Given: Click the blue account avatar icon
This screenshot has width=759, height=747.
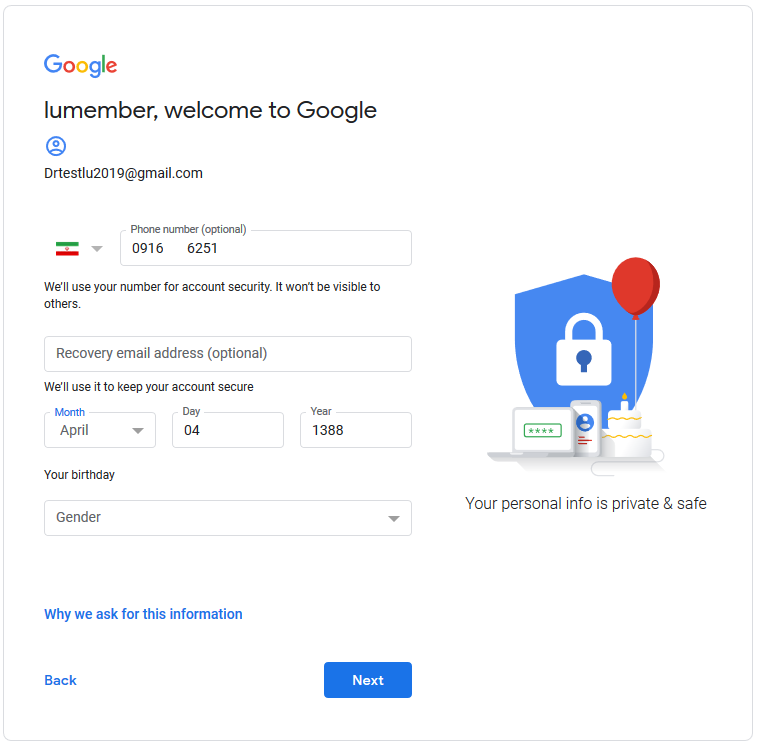Looking at the screenshot, I should tap(56, 146).
